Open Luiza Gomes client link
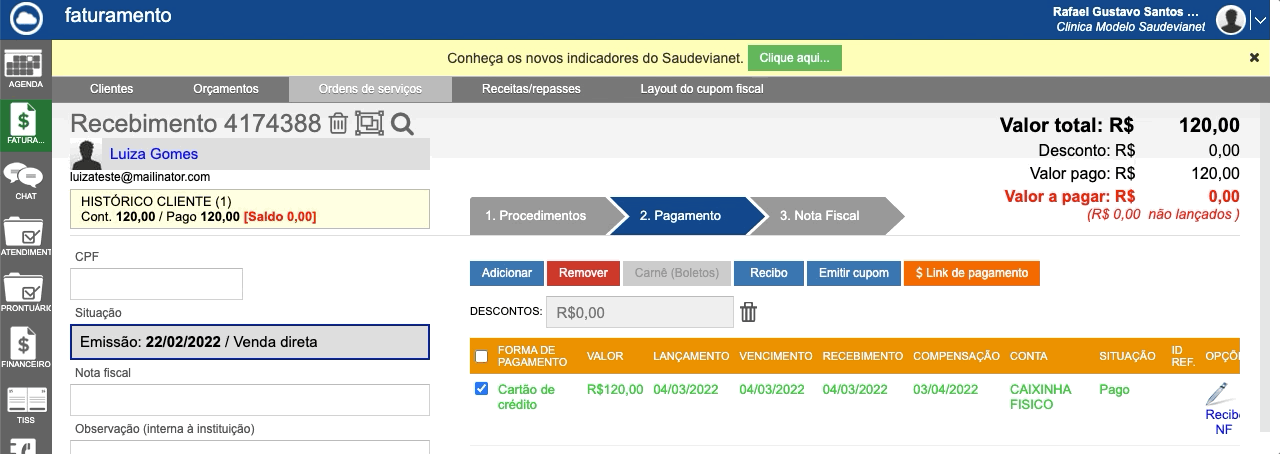The width and height of the screenshot is (1280, 454). (154, 154)
